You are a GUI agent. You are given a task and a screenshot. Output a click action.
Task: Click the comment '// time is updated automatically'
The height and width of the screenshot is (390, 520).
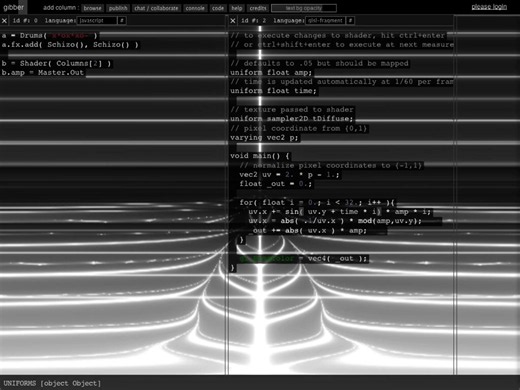coord(342,82)
